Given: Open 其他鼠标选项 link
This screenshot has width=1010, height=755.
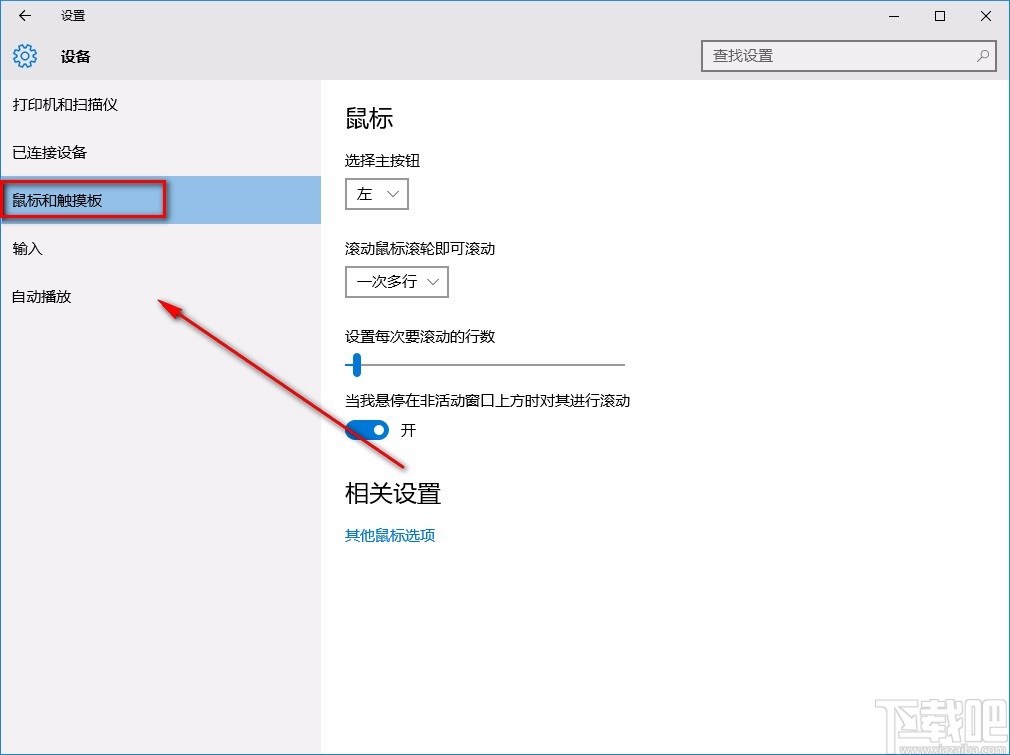Looking at the screenshot, I should pyautogui.click(x=389, y=535).
